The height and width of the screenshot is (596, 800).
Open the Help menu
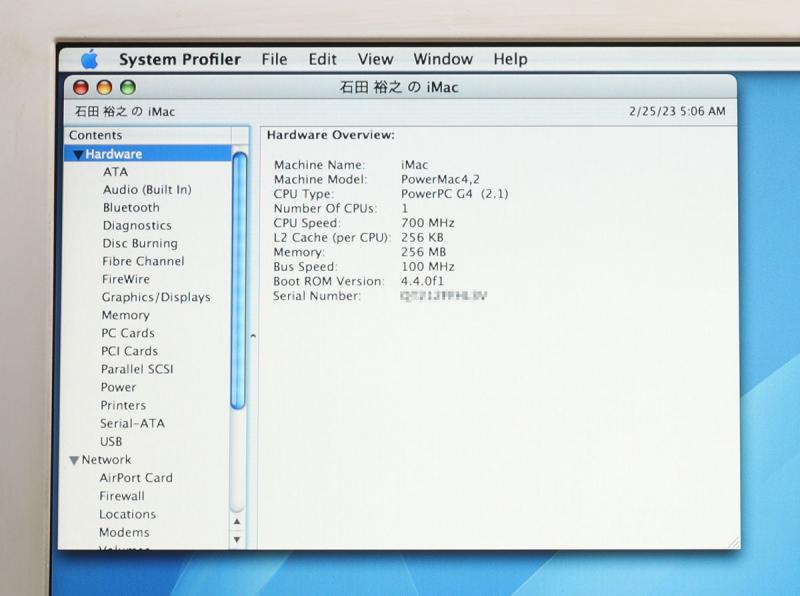click(510, 60)
